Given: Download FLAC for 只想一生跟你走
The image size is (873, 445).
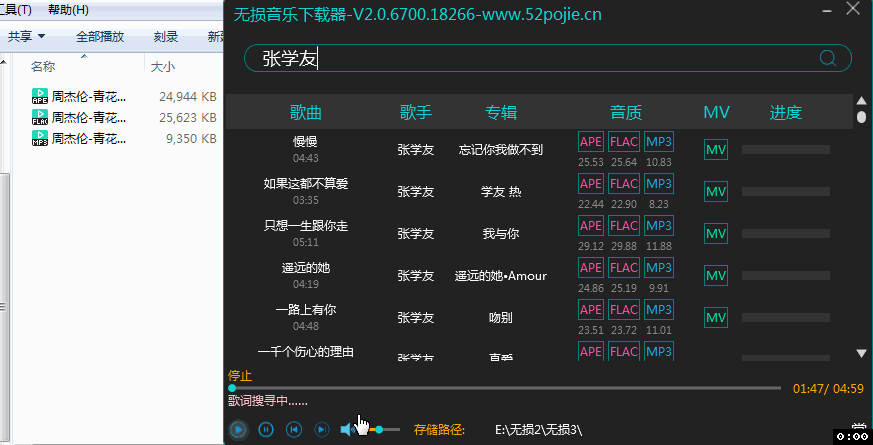Looking at the screenshot, I should click(x=624, y=226).
